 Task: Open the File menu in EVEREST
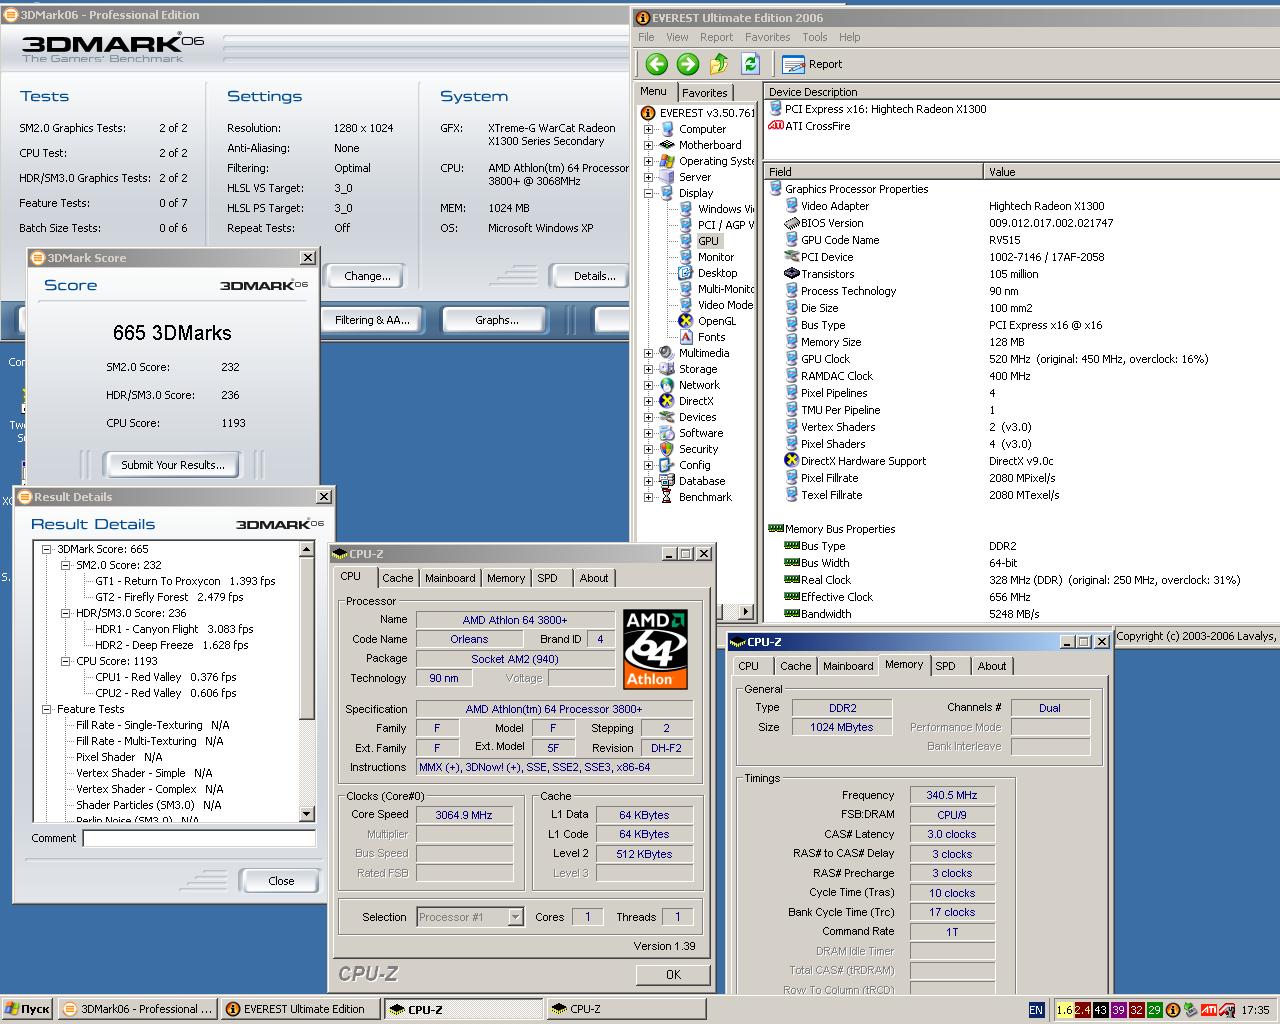(647, 37)
